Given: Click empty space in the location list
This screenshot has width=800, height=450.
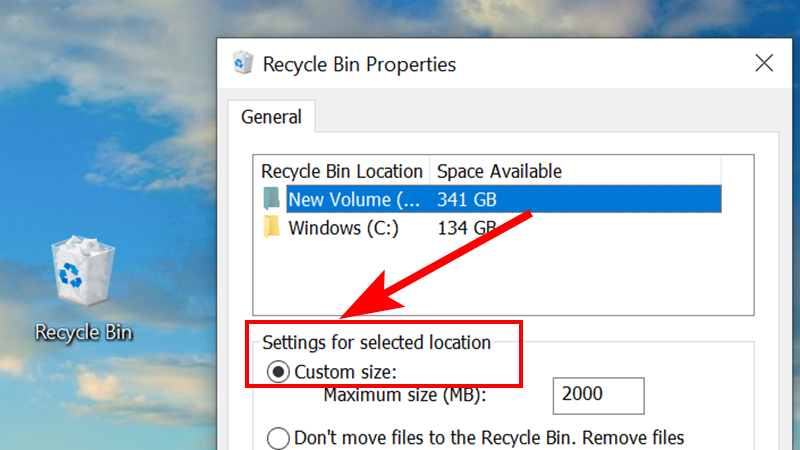Looking at the screenshot, I should (x=503, y=278).
